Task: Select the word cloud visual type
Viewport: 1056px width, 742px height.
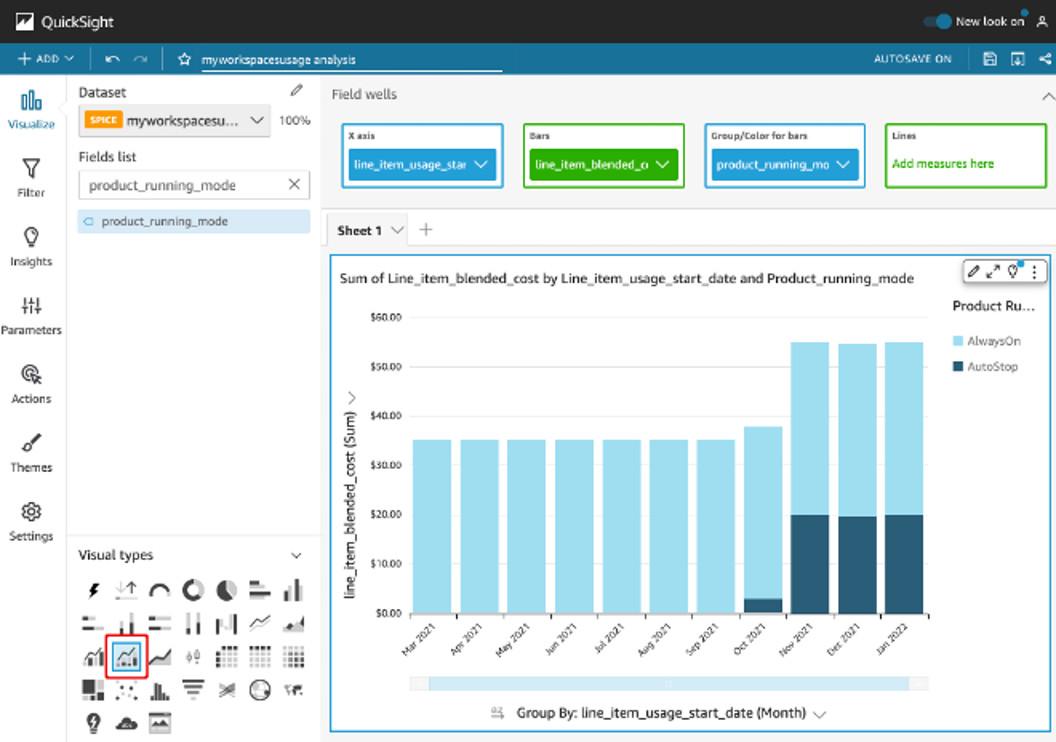Action: (126, 724)
